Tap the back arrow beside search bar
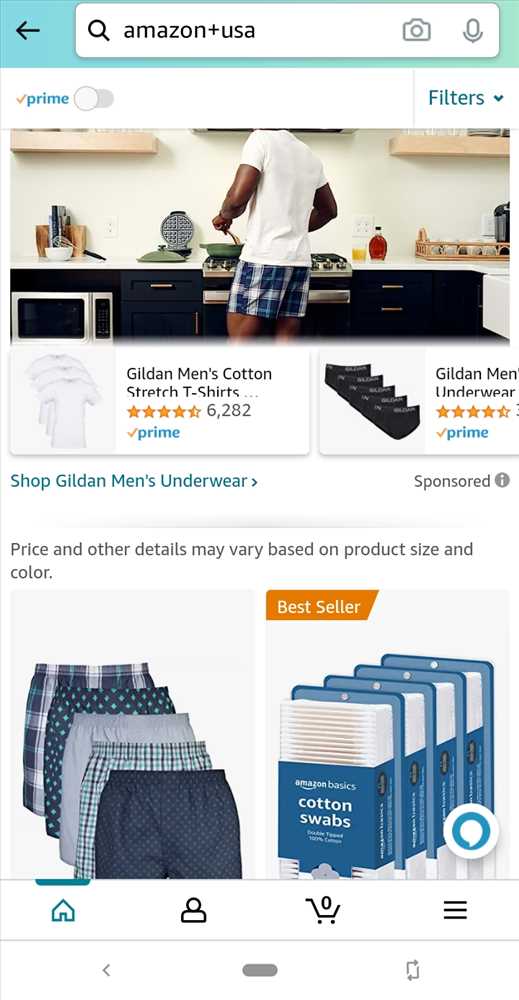The image size is (519, 1000). 27,30
